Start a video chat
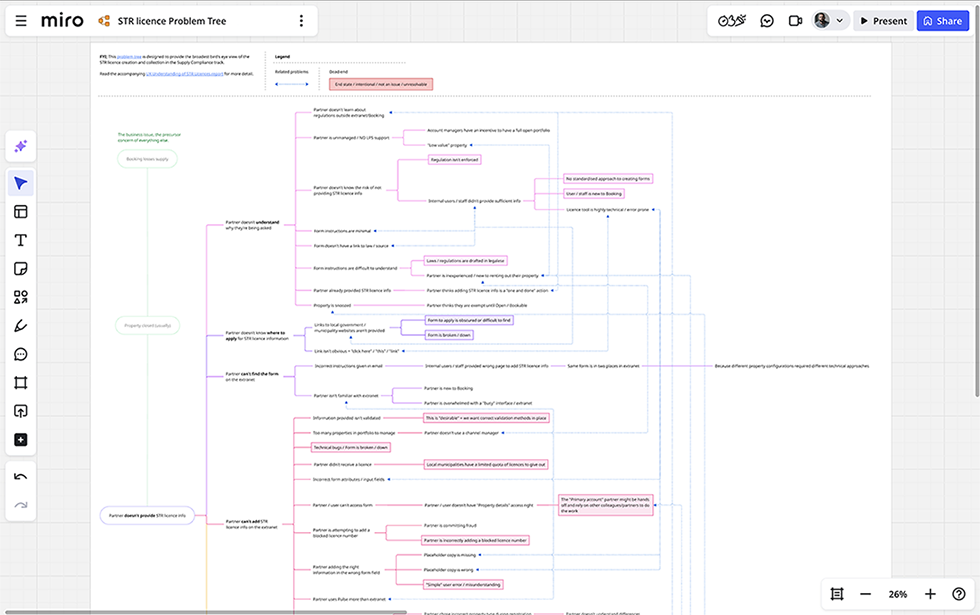The image size is (980, 615). point(795,20)
